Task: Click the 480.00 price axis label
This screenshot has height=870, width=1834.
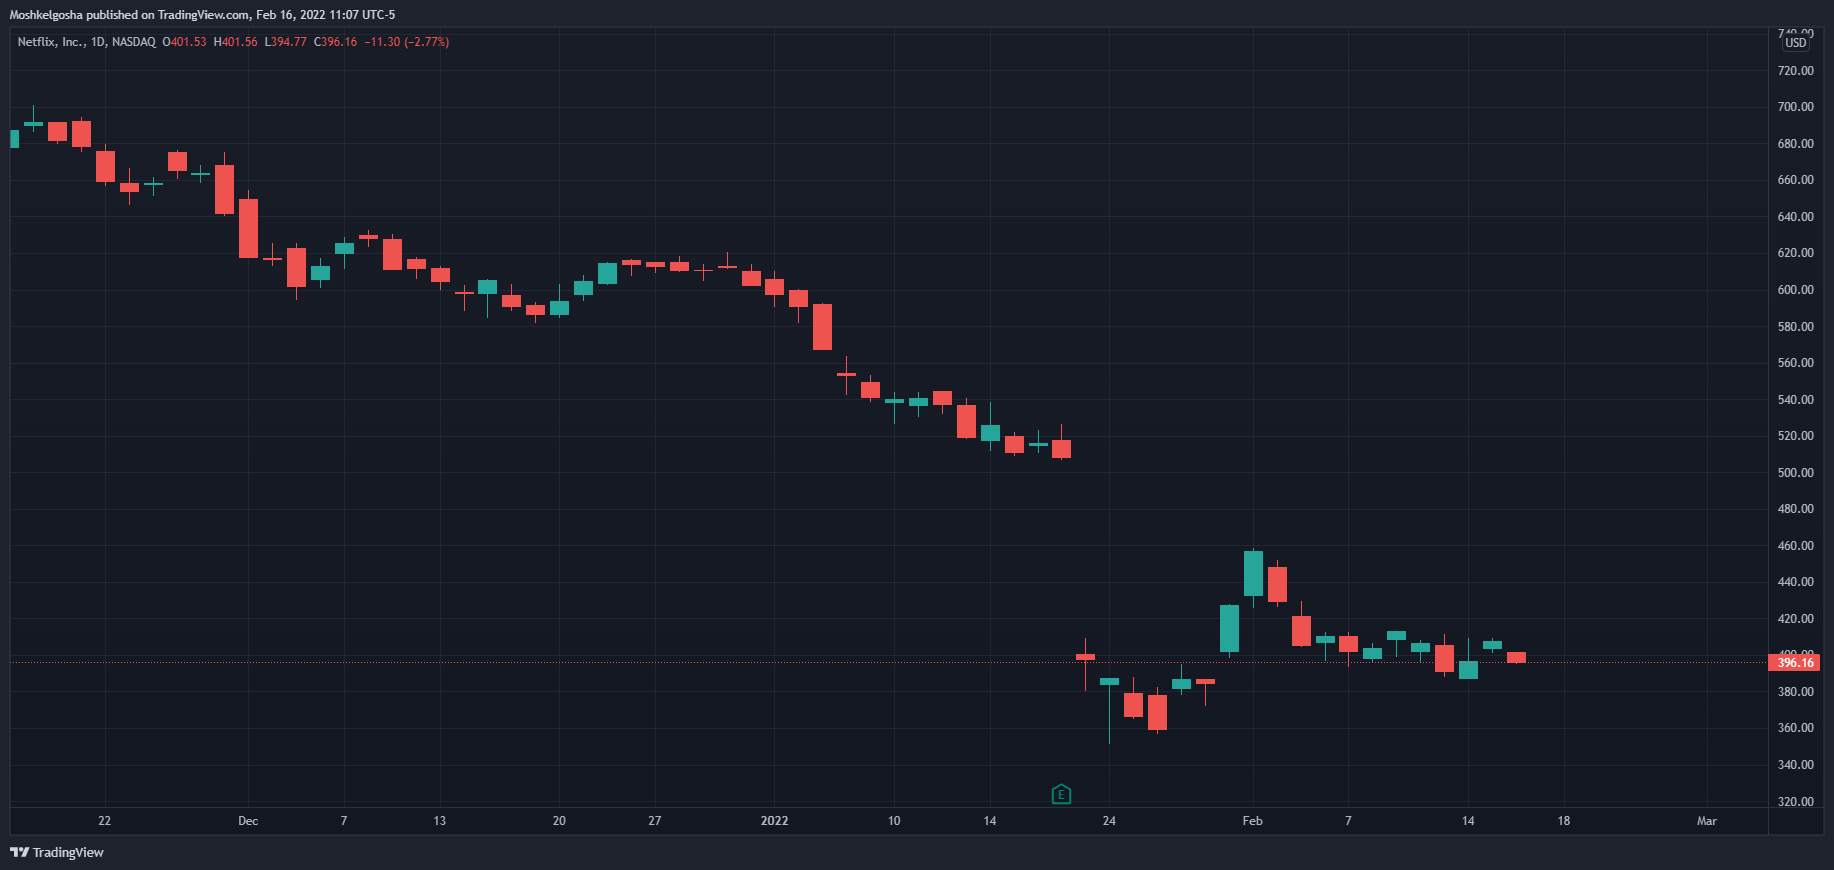Action: tap(1795, 509)
